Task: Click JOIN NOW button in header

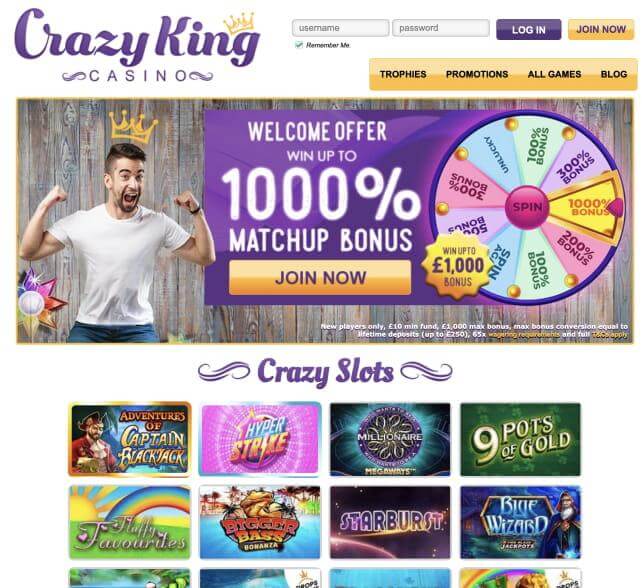Action: click(601, 29)
